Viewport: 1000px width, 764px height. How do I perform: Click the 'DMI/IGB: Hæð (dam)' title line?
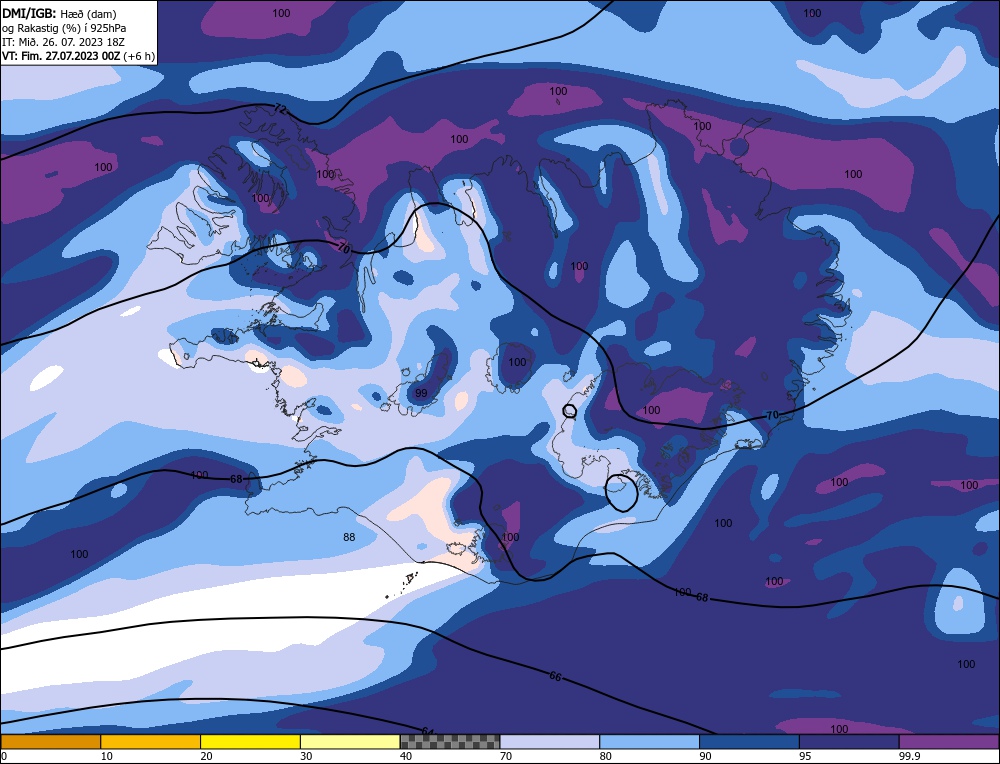59,13
